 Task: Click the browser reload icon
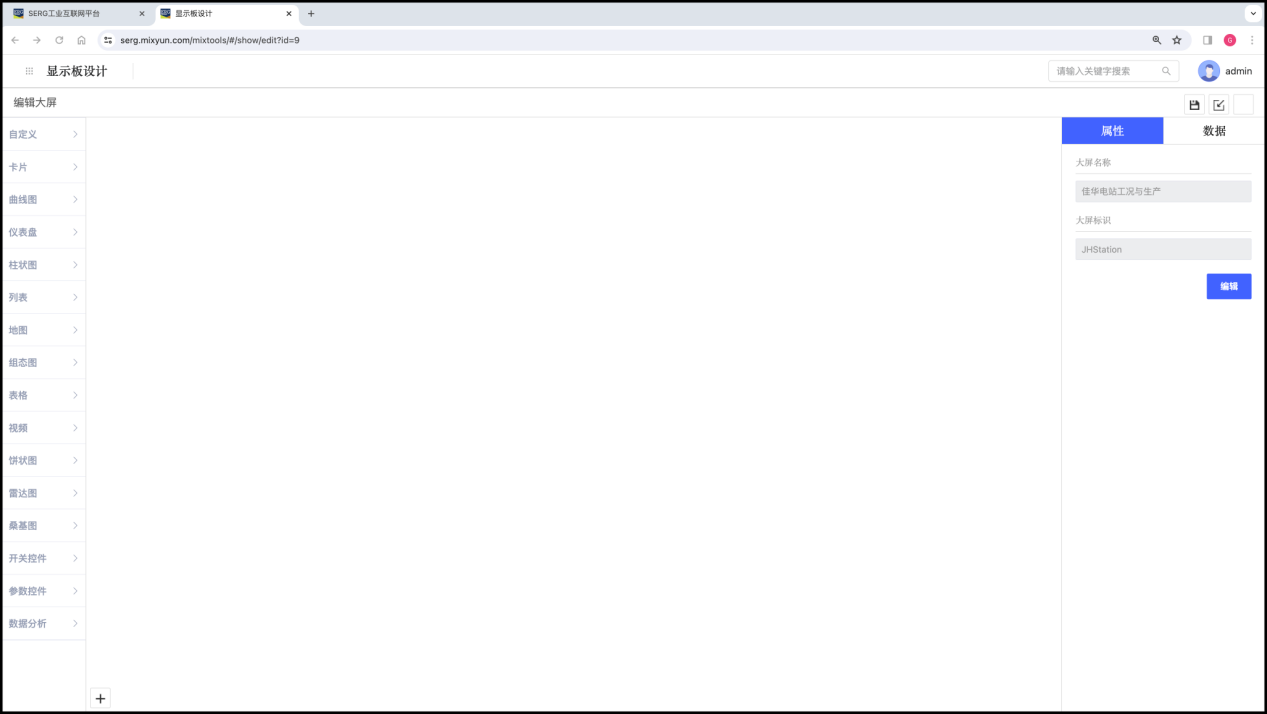[59, 40]
